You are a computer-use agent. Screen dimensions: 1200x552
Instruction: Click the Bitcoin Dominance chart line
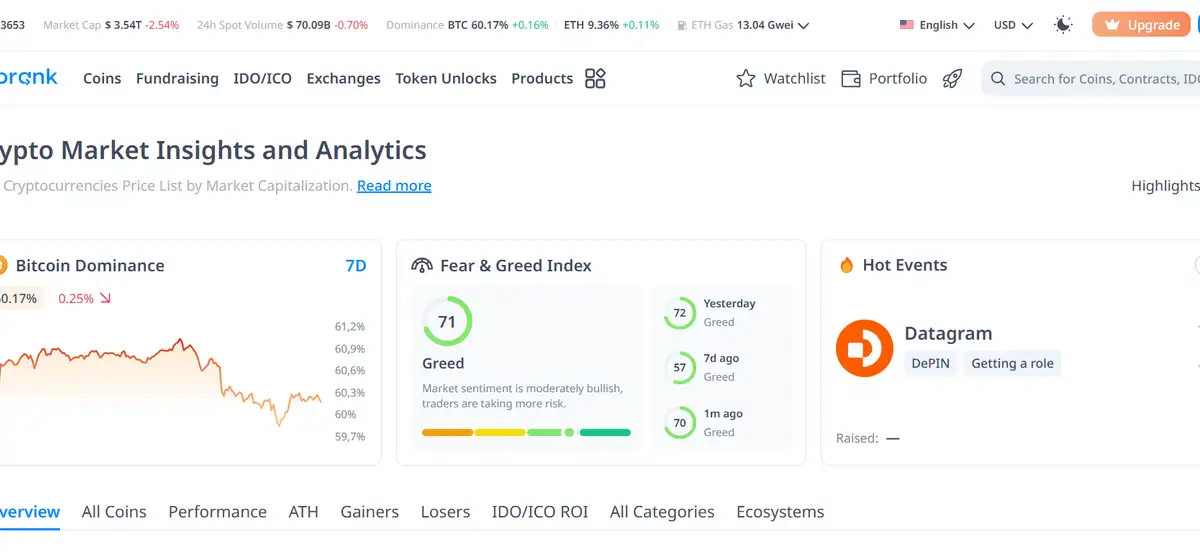[160, 380]
